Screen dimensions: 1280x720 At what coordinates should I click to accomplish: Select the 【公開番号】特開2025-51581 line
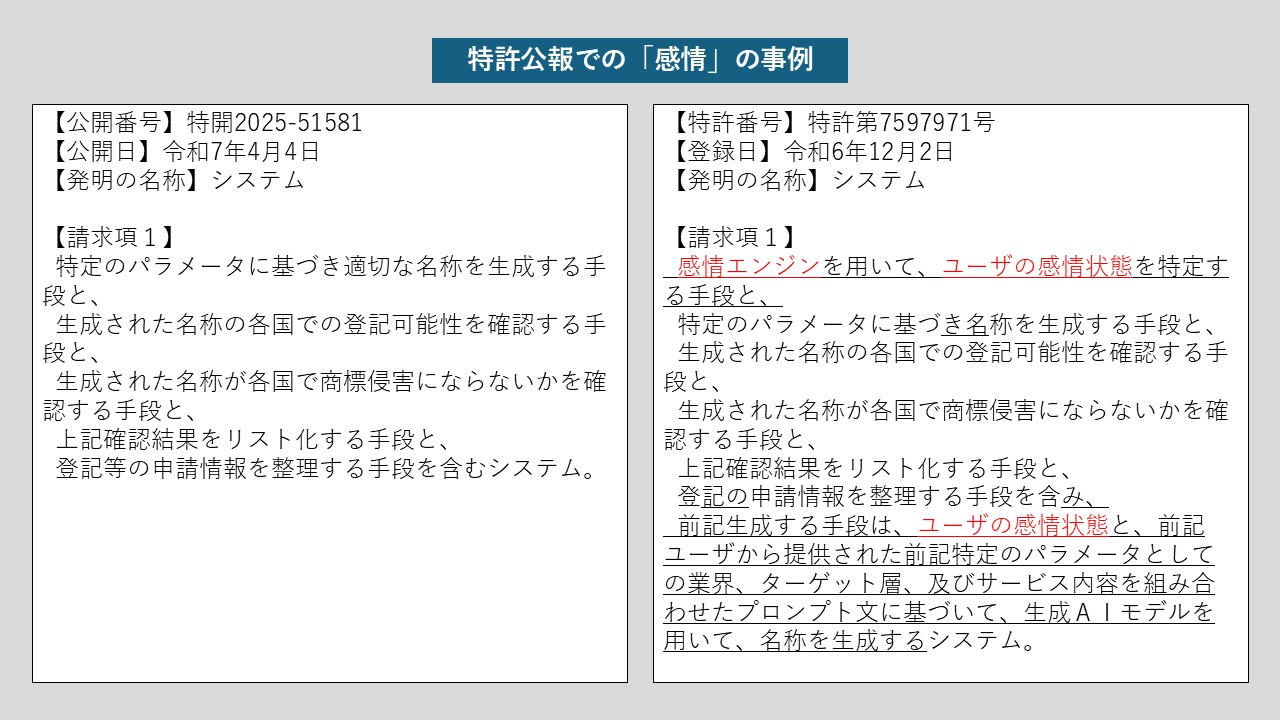pos(203,123)
